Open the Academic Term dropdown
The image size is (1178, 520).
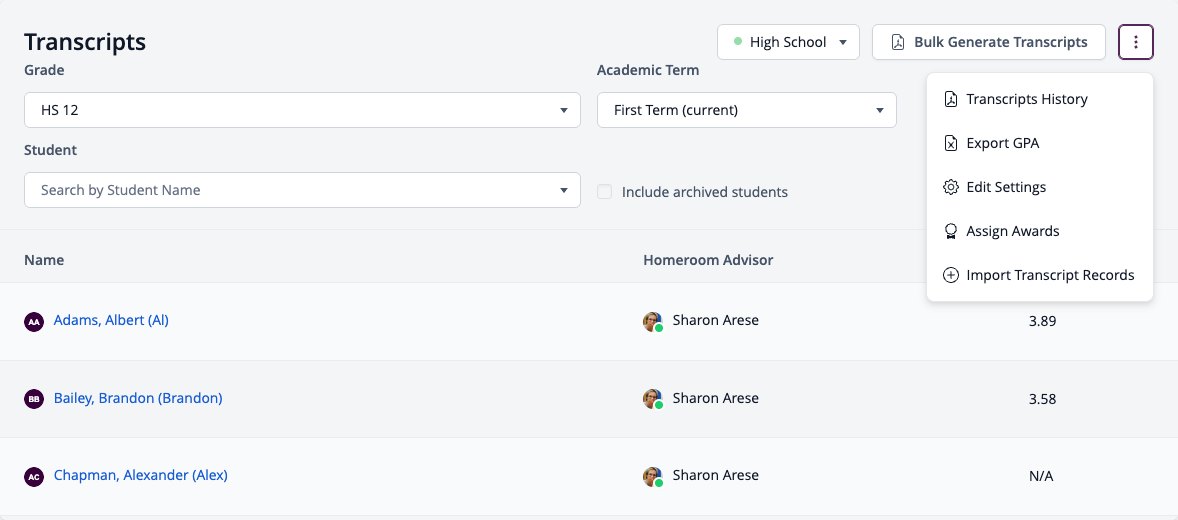pos(747,110)
